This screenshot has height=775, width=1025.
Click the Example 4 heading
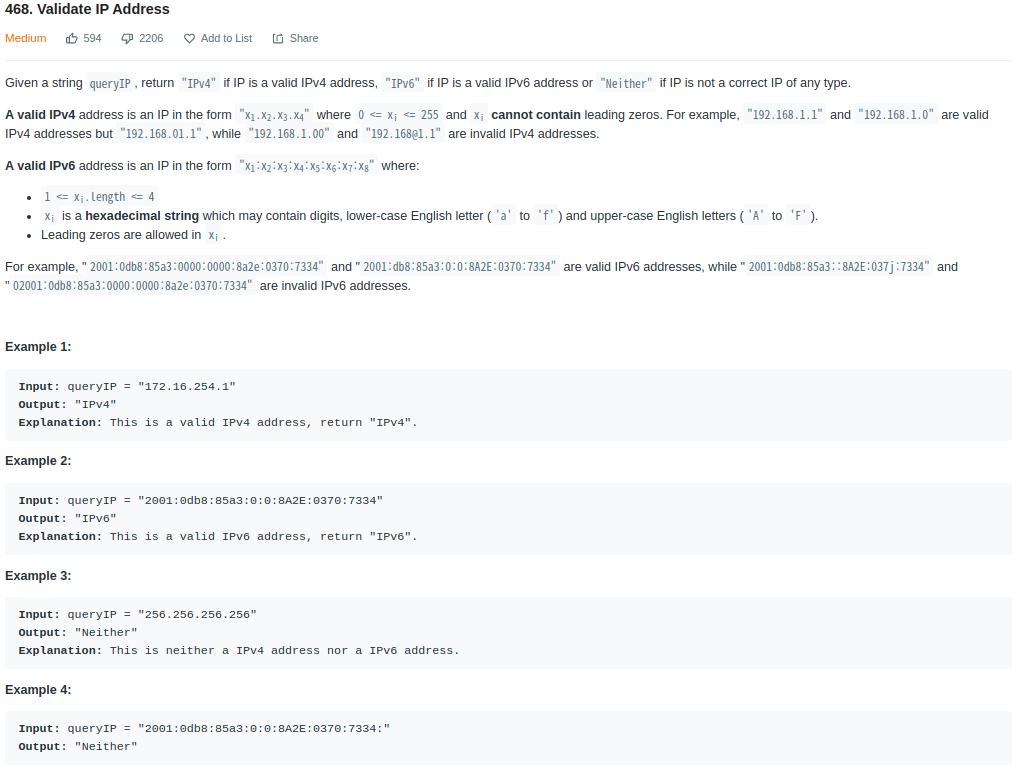[38, 690]
